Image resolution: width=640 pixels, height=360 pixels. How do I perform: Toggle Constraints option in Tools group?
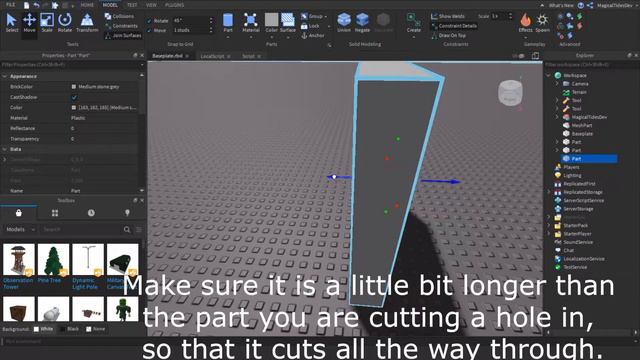(121, 26)
